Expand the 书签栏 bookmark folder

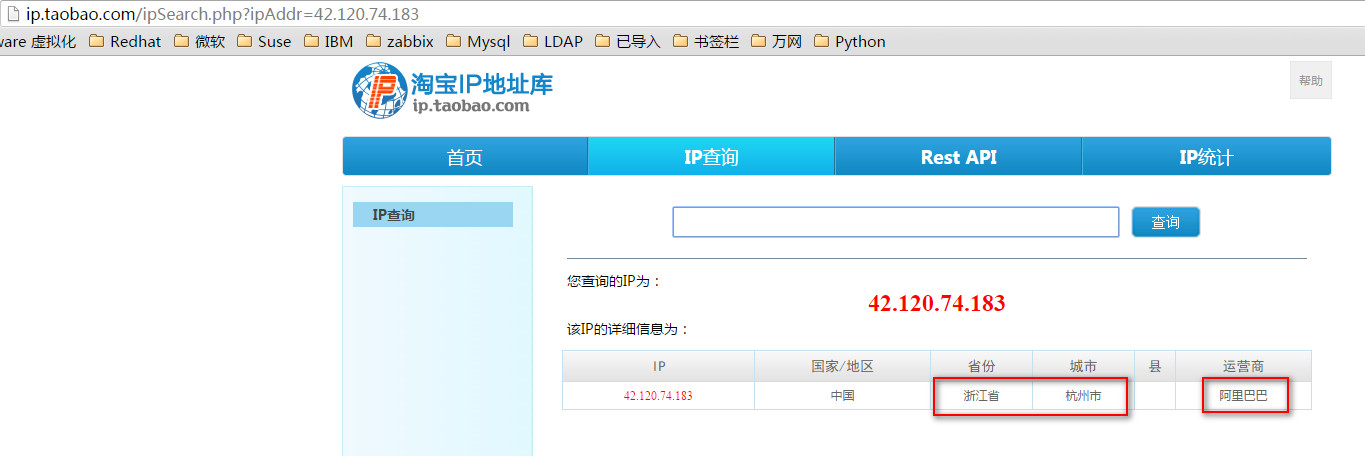tap(706, 42)
